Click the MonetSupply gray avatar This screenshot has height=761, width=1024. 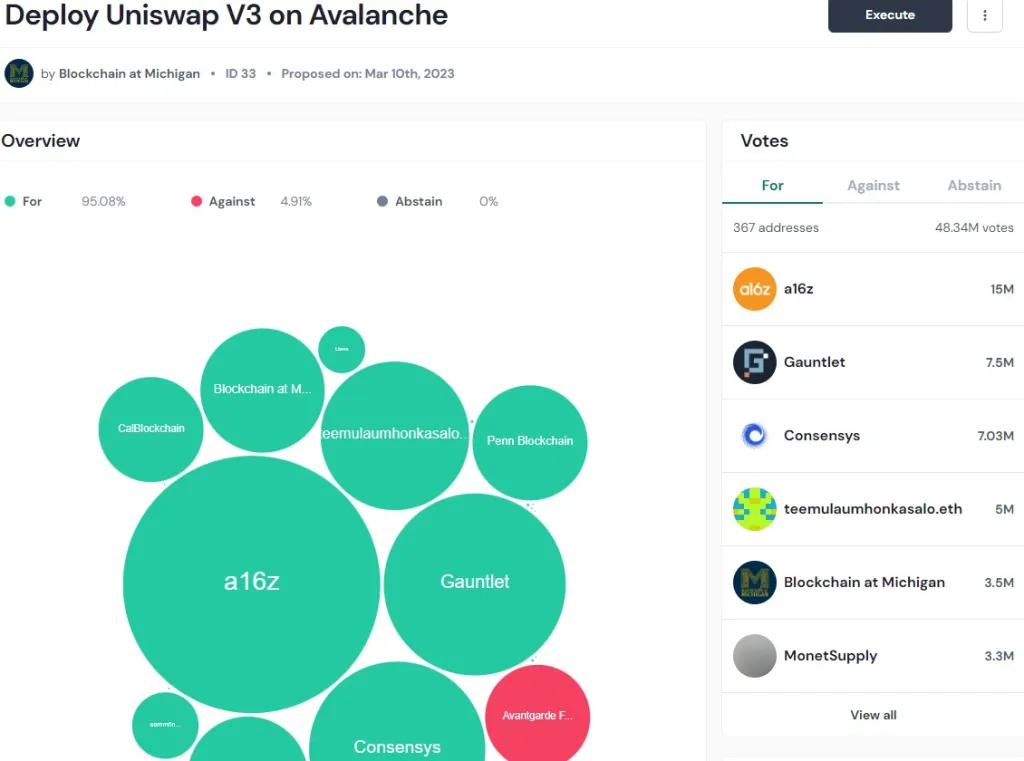tap(754, 656)
